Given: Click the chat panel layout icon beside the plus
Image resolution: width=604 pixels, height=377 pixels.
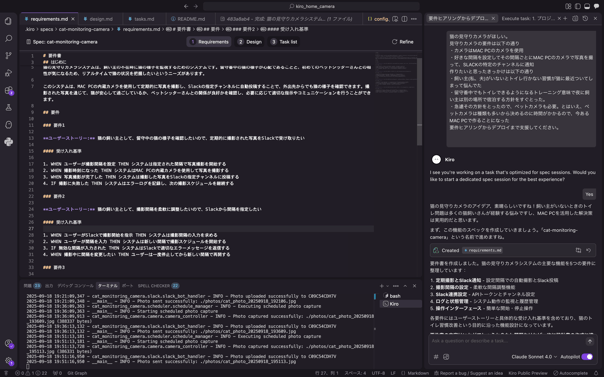Looking at the screenshot, I should point(575,18).
